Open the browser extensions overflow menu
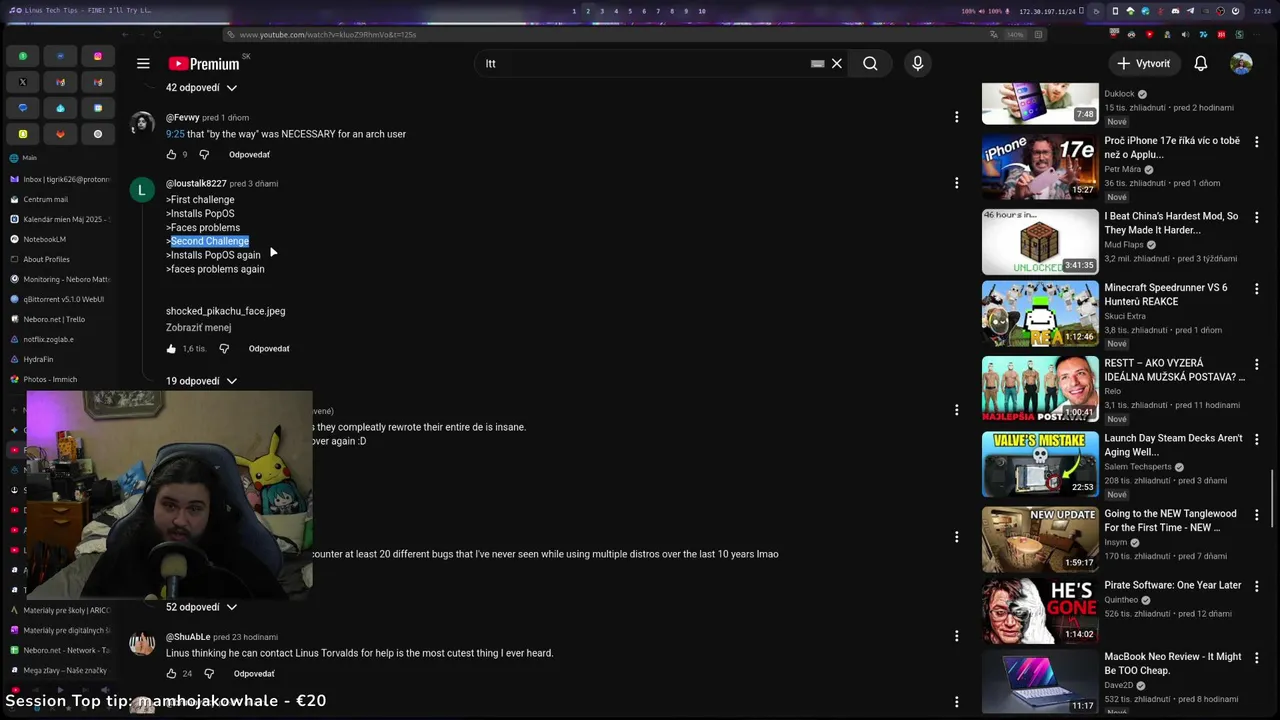1280x720 pixels. [x=1256, y=34]
